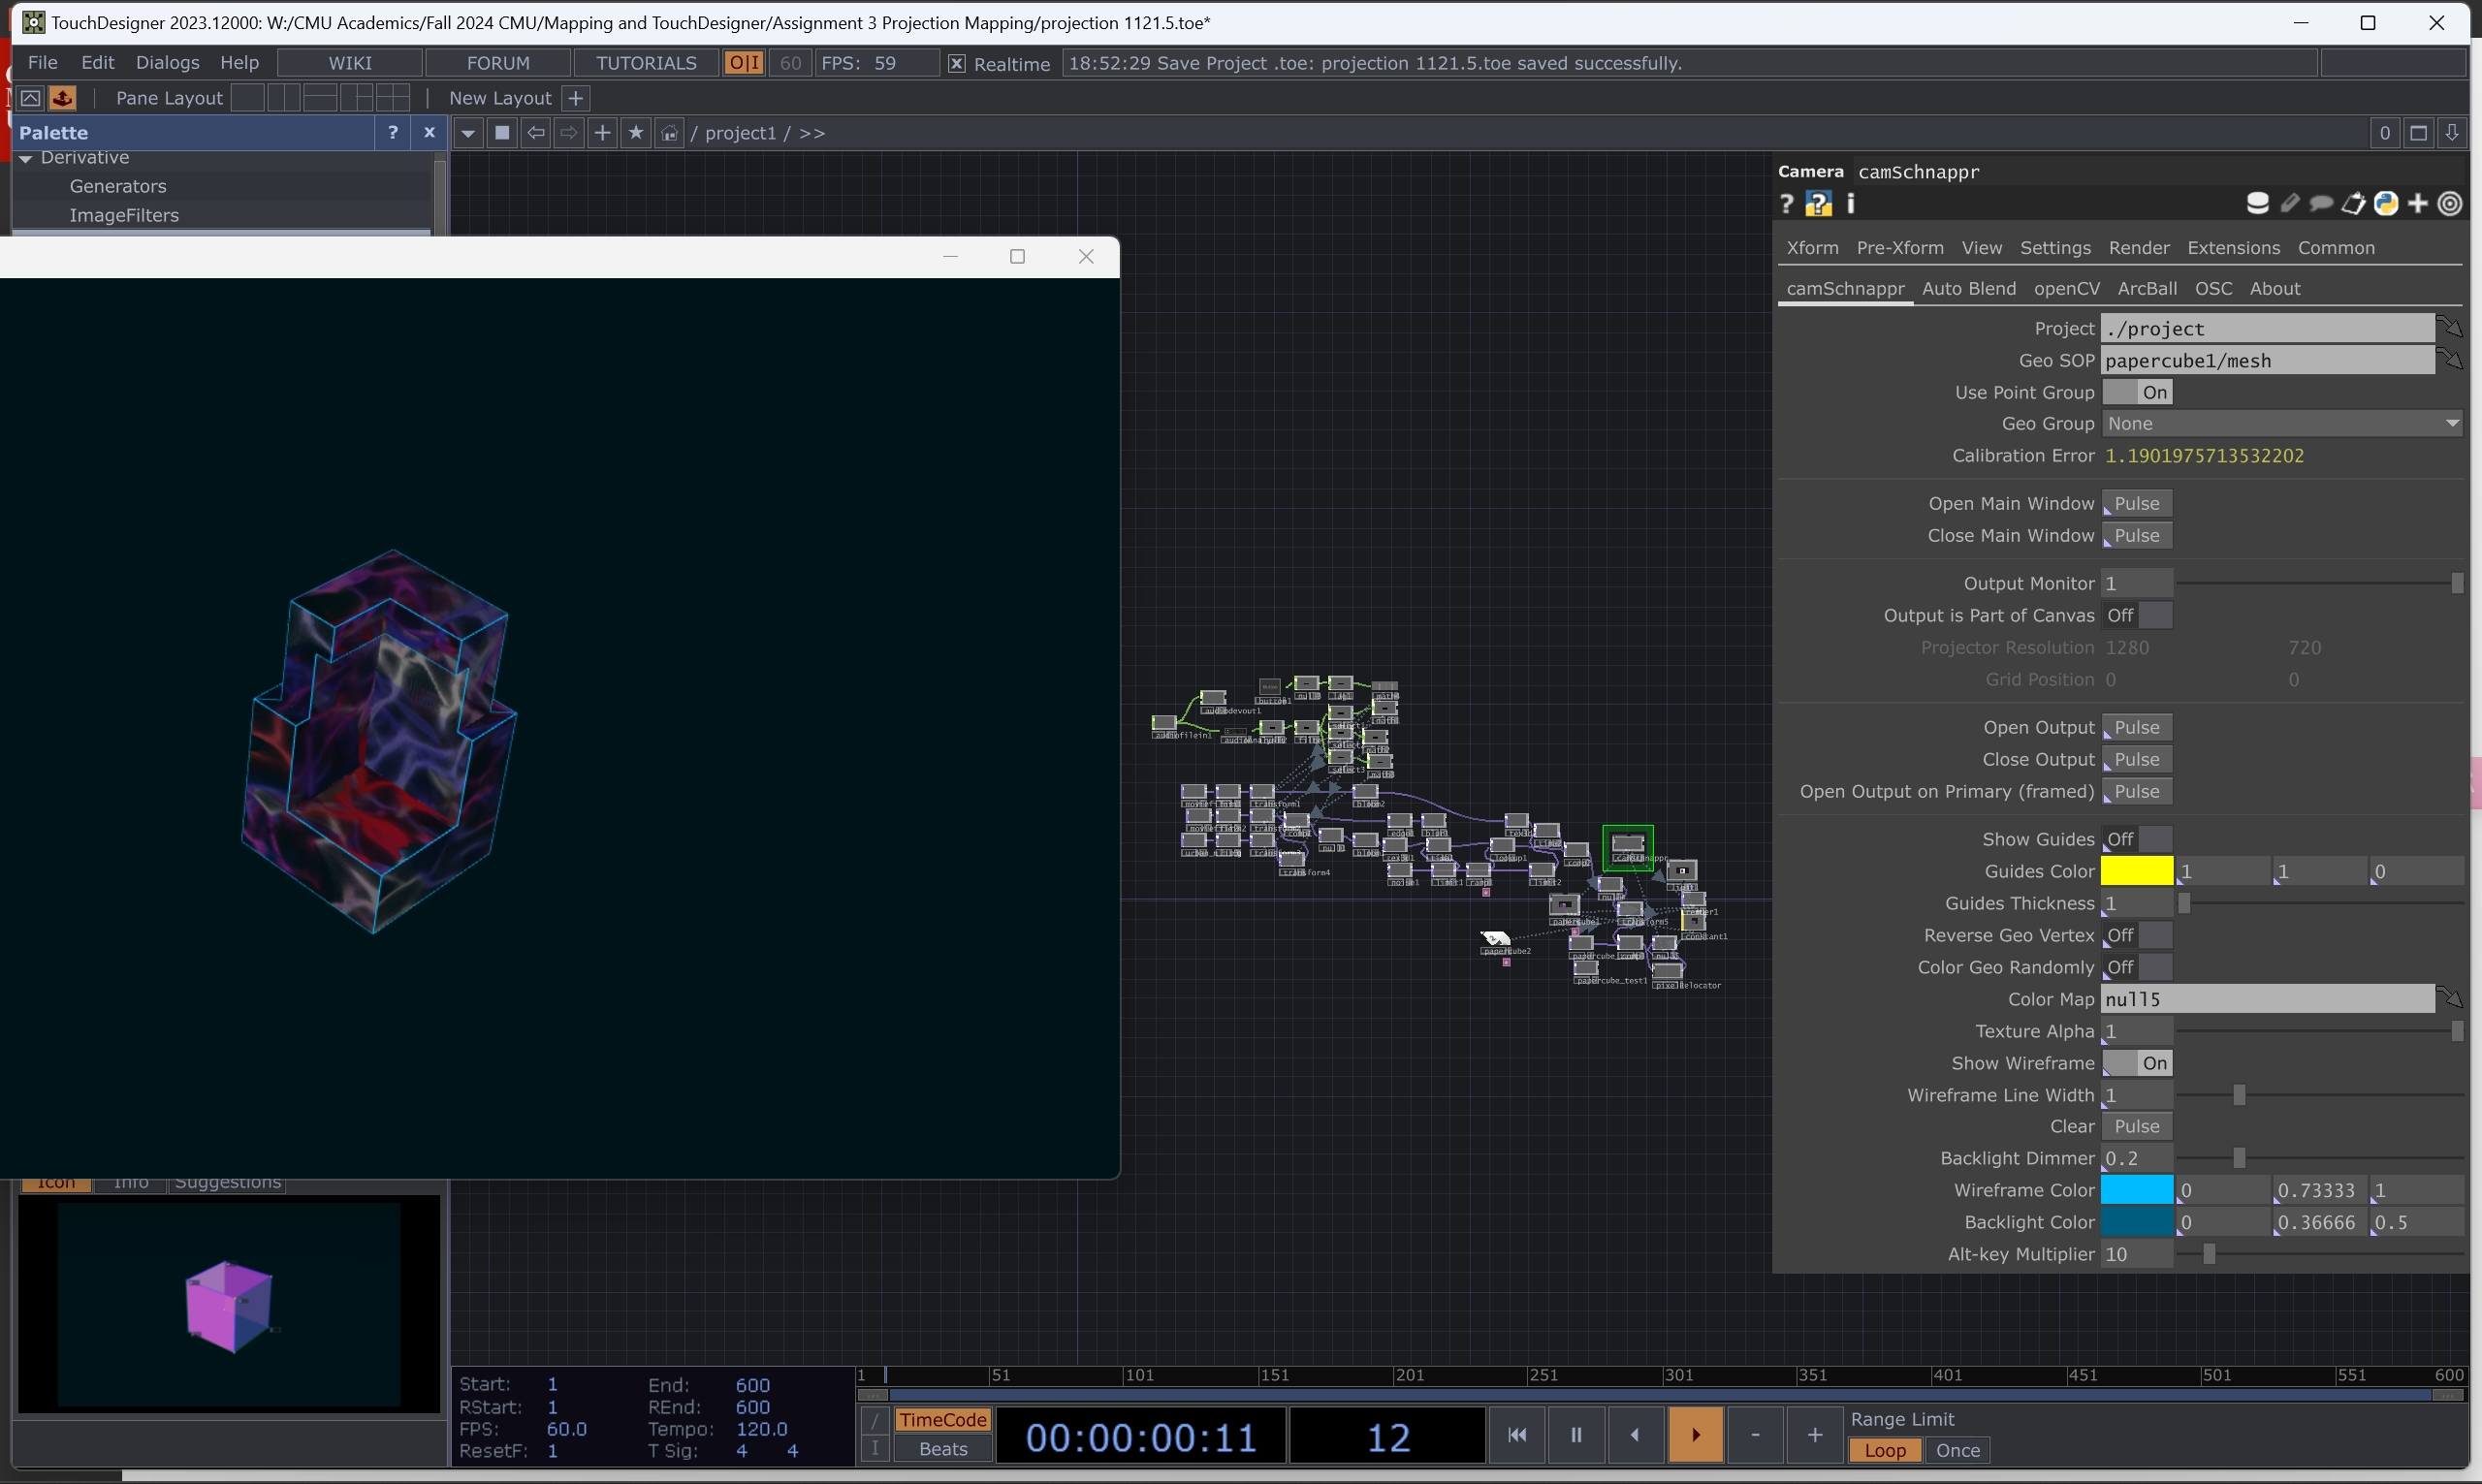Uncheck the Realtime checkbox

tap(956, 63)
